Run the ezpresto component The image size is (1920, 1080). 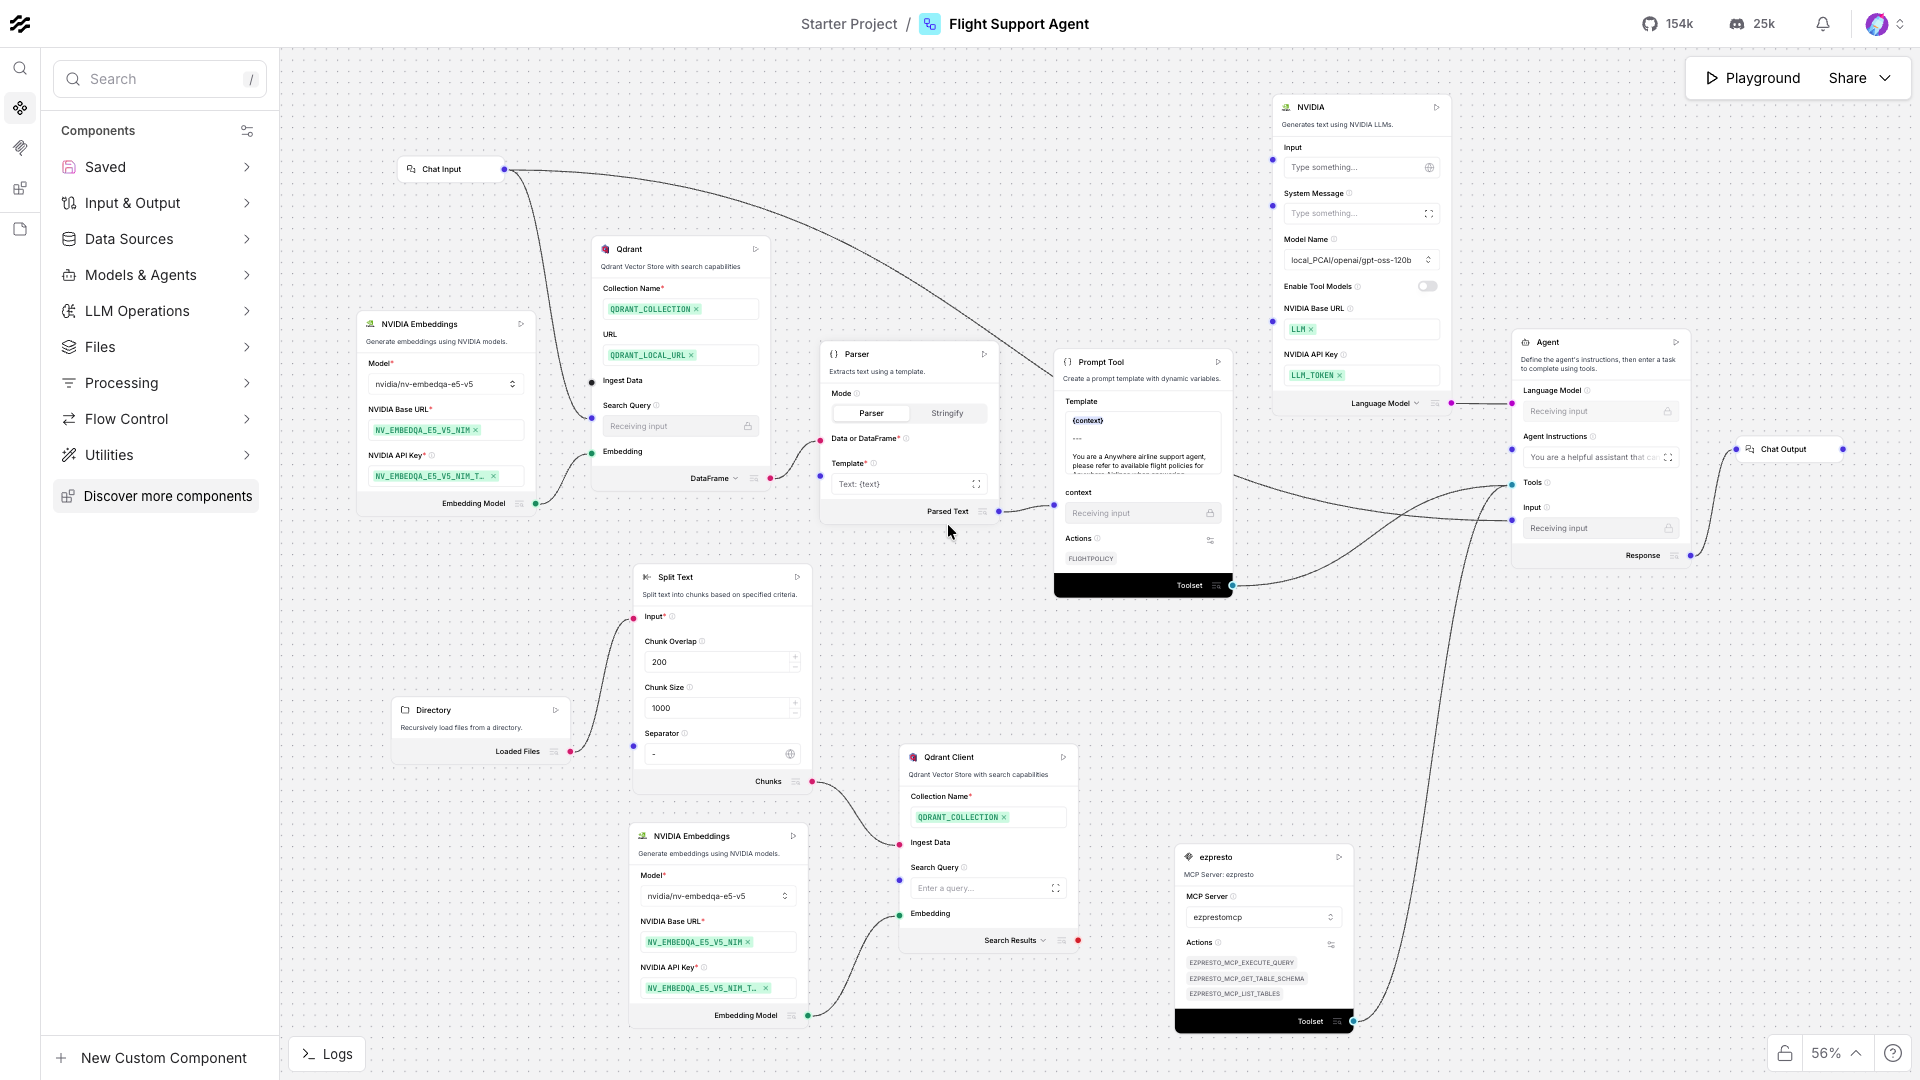(1339, 857)
